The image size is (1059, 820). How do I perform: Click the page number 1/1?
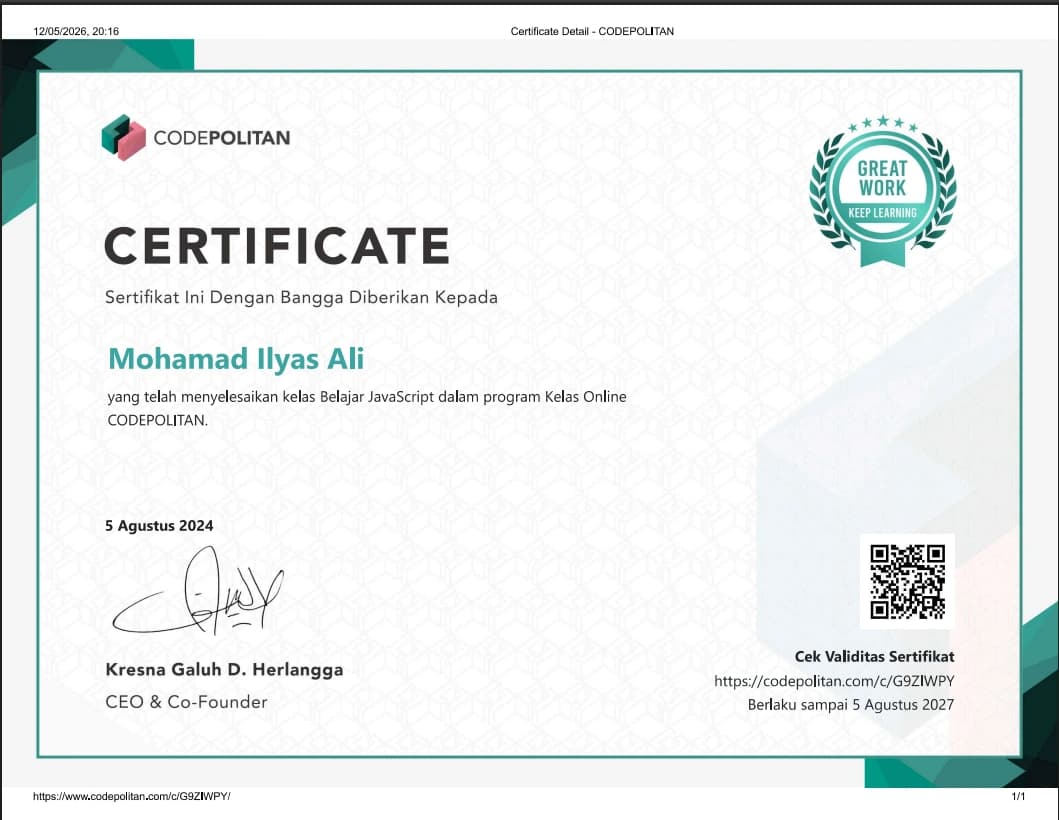[x=1018, y=796]
